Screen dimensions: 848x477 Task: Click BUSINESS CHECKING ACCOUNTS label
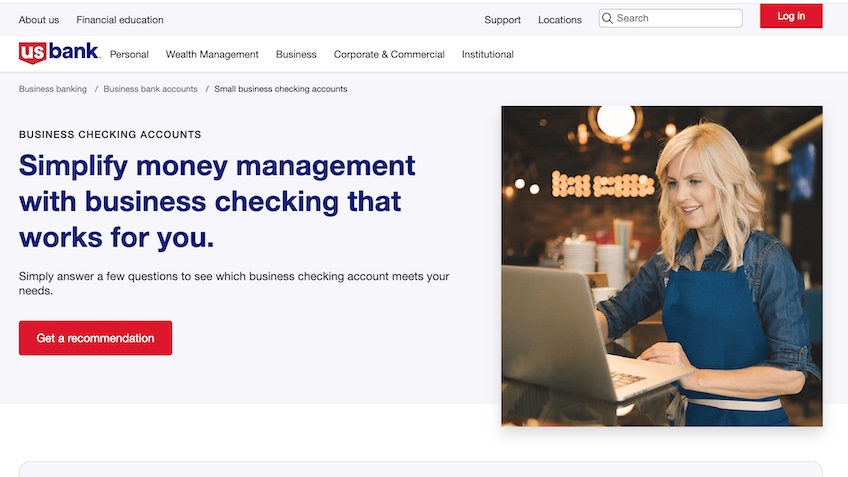[110, 135]
